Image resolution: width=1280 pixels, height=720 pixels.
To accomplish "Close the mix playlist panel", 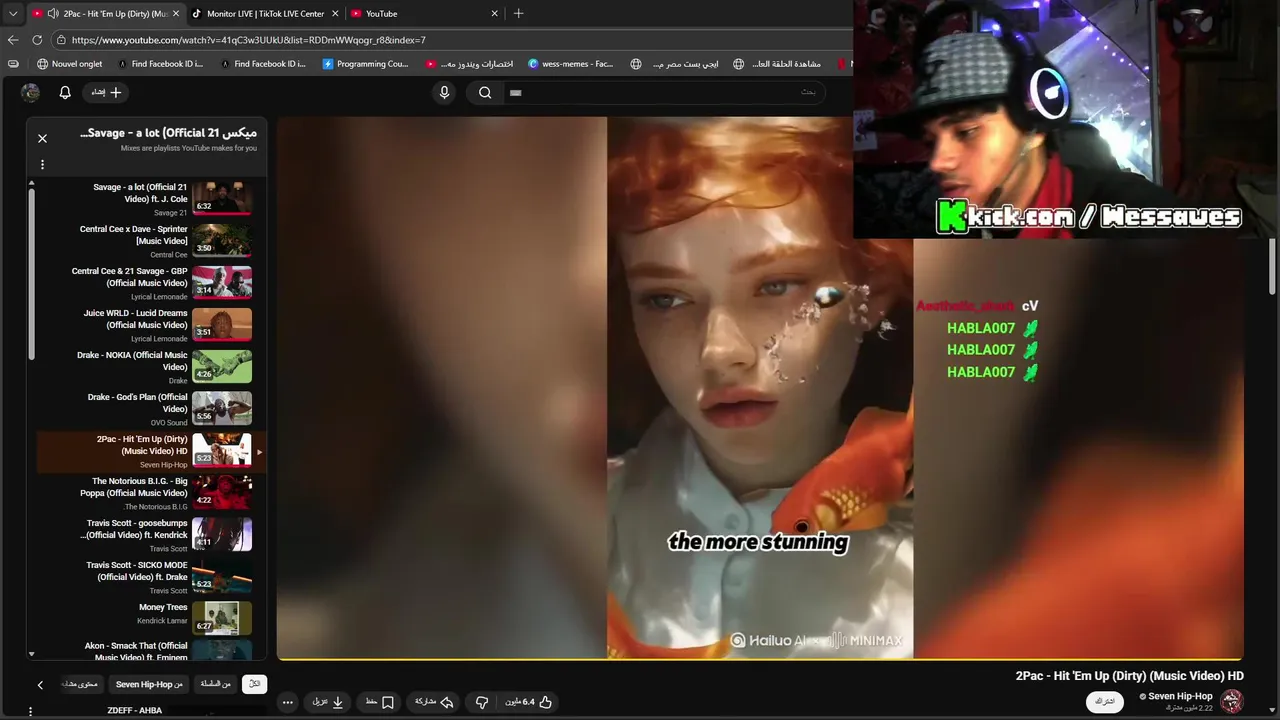I will (x=42, y=138).
